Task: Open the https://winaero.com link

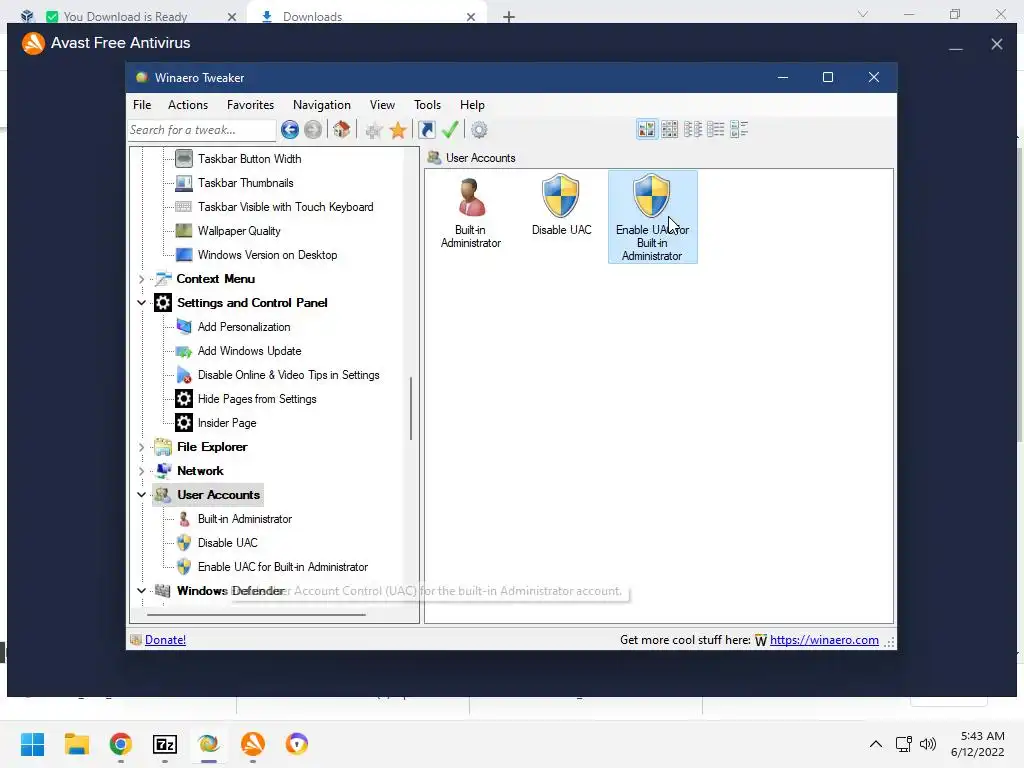Action: [x=824, y=640]
